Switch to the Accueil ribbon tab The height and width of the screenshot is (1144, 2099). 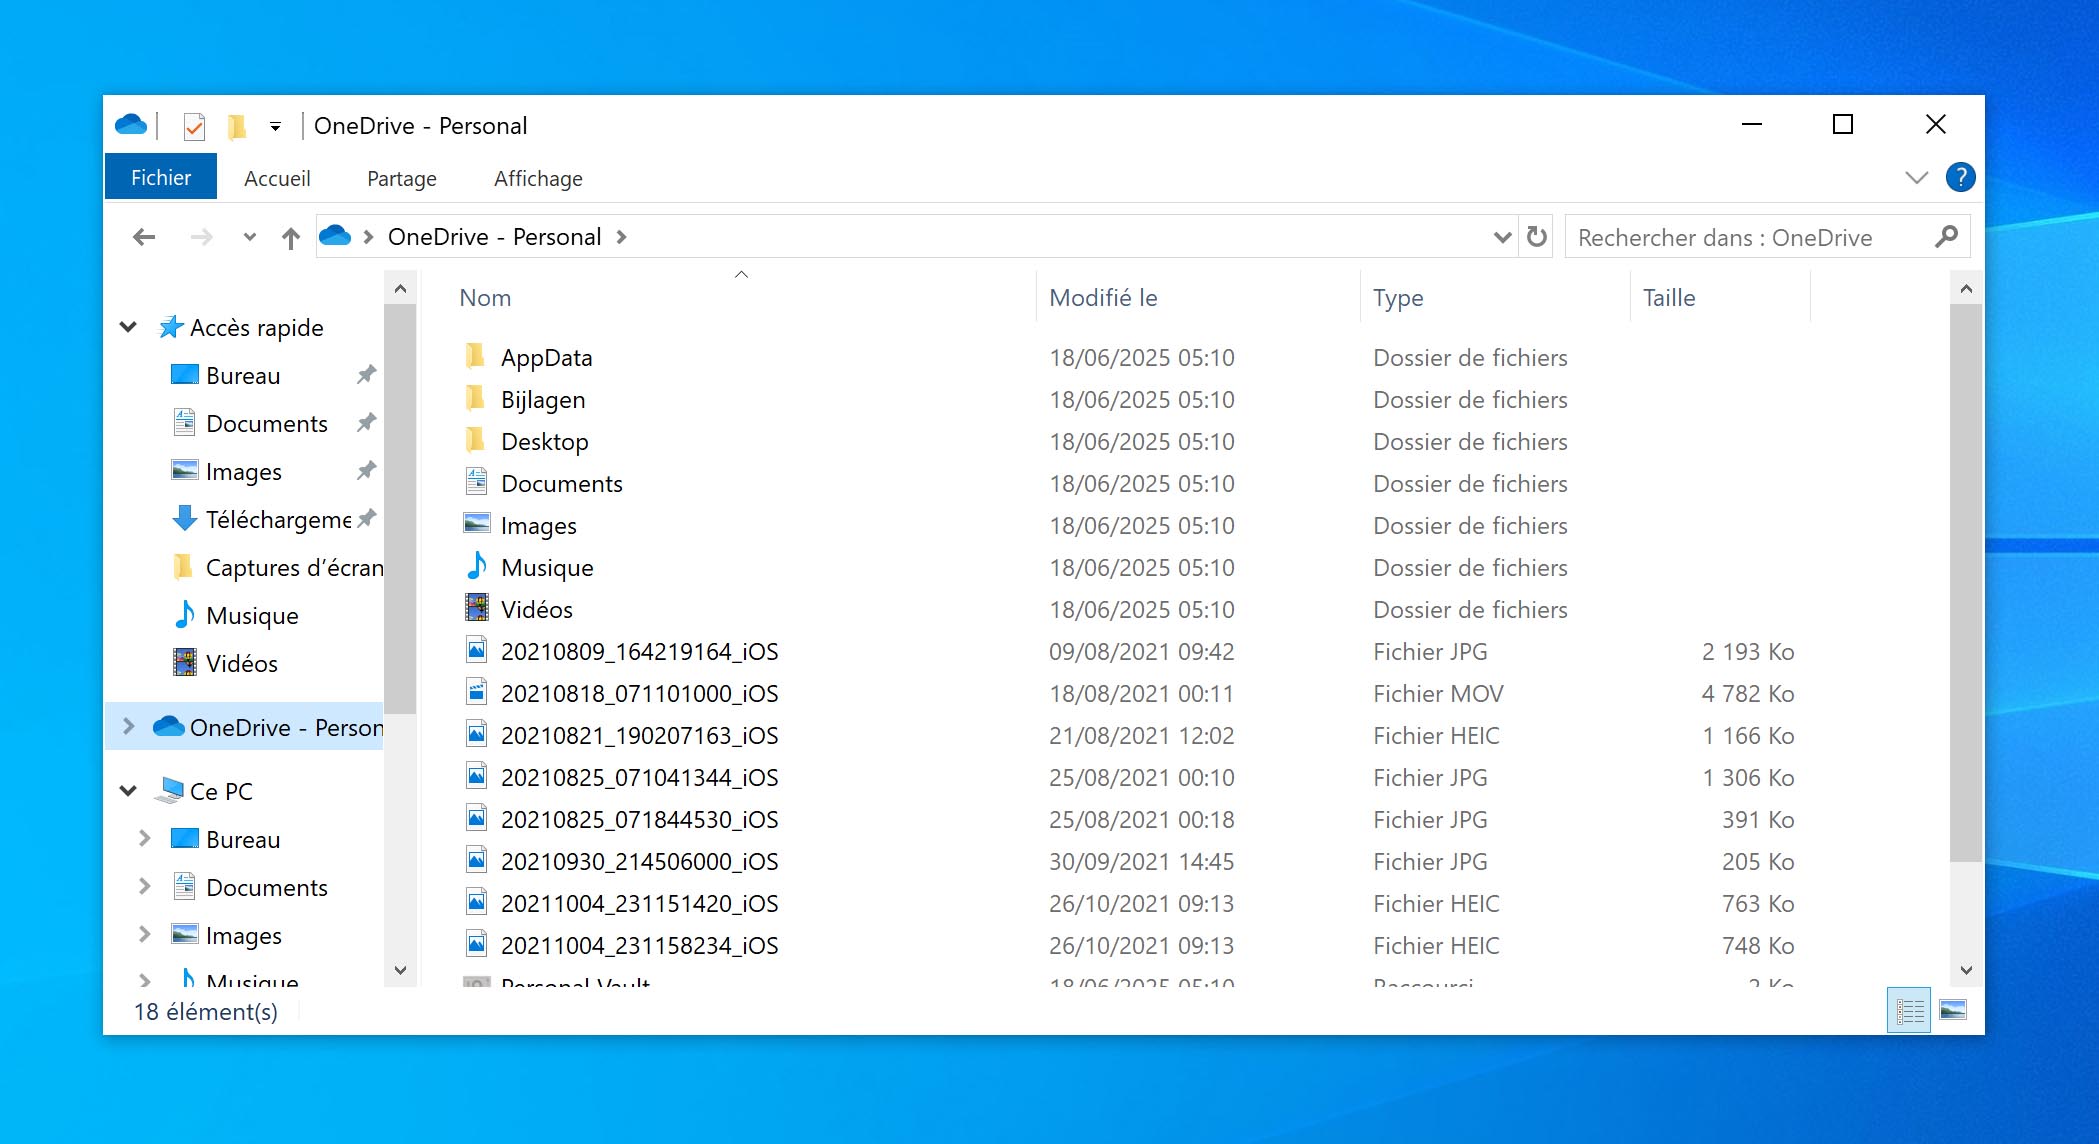pyautogui.click(x=277, y=178)
